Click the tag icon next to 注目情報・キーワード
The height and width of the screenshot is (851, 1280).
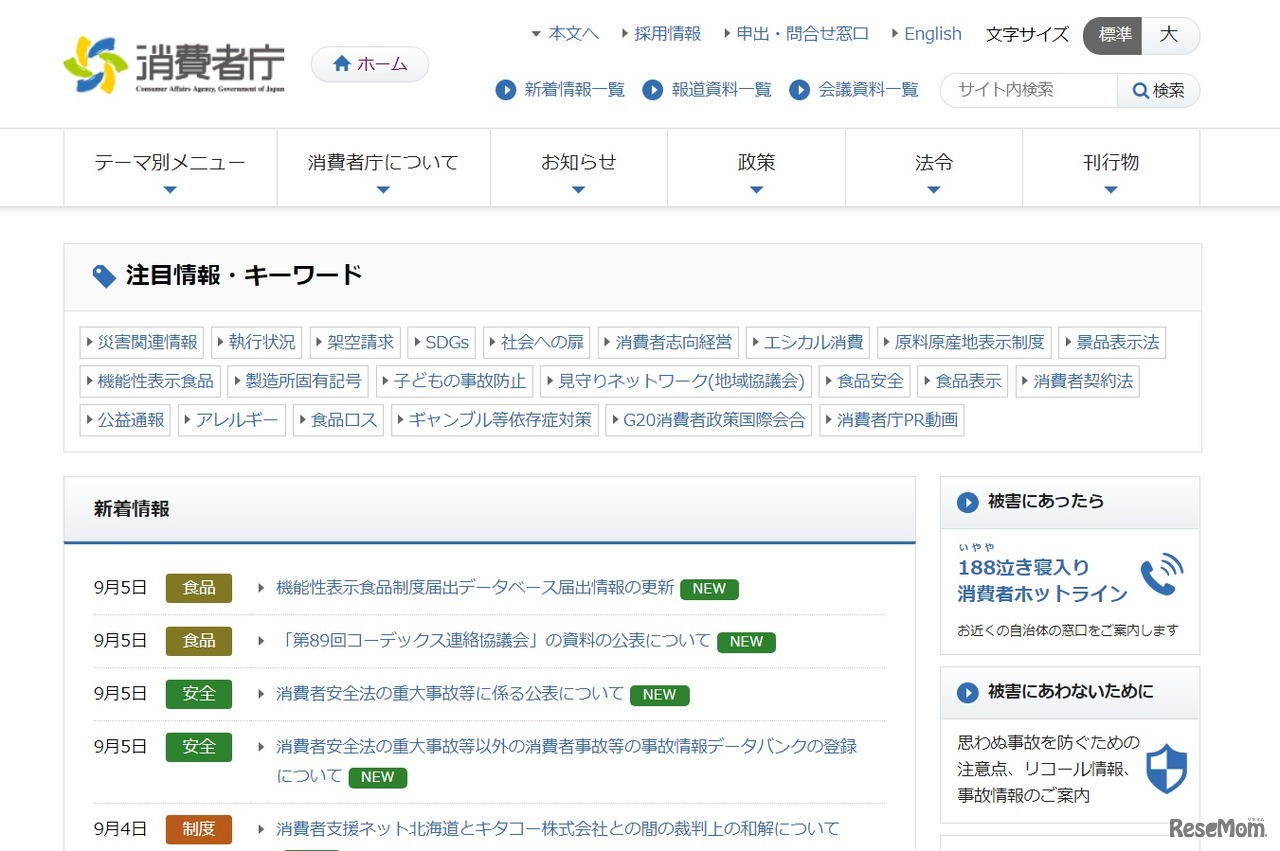tap(103, 276)
